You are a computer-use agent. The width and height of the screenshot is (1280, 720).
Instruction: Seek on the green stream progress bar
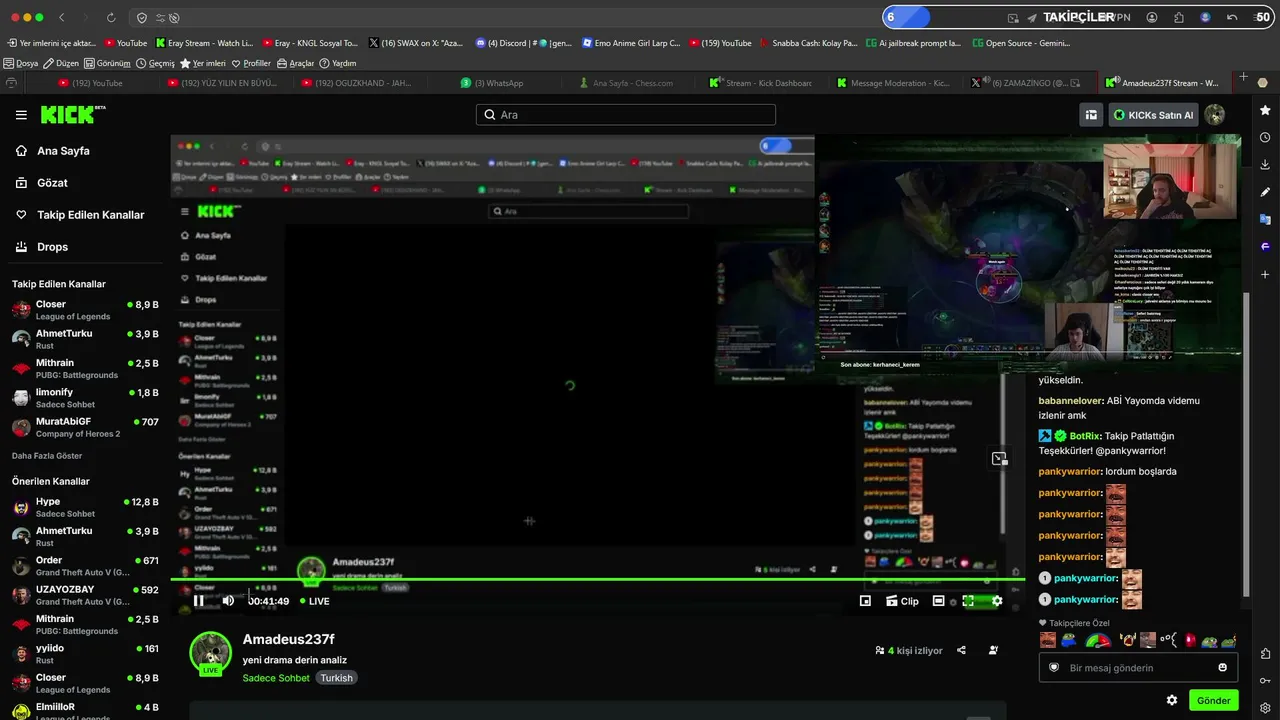(598, 580)
